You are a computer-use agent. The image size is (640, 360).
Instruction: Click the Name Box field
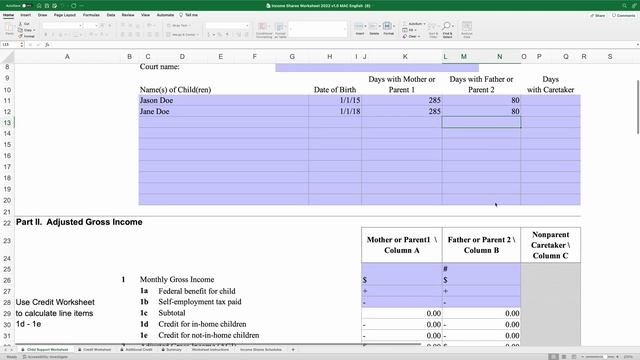point(10,44)
